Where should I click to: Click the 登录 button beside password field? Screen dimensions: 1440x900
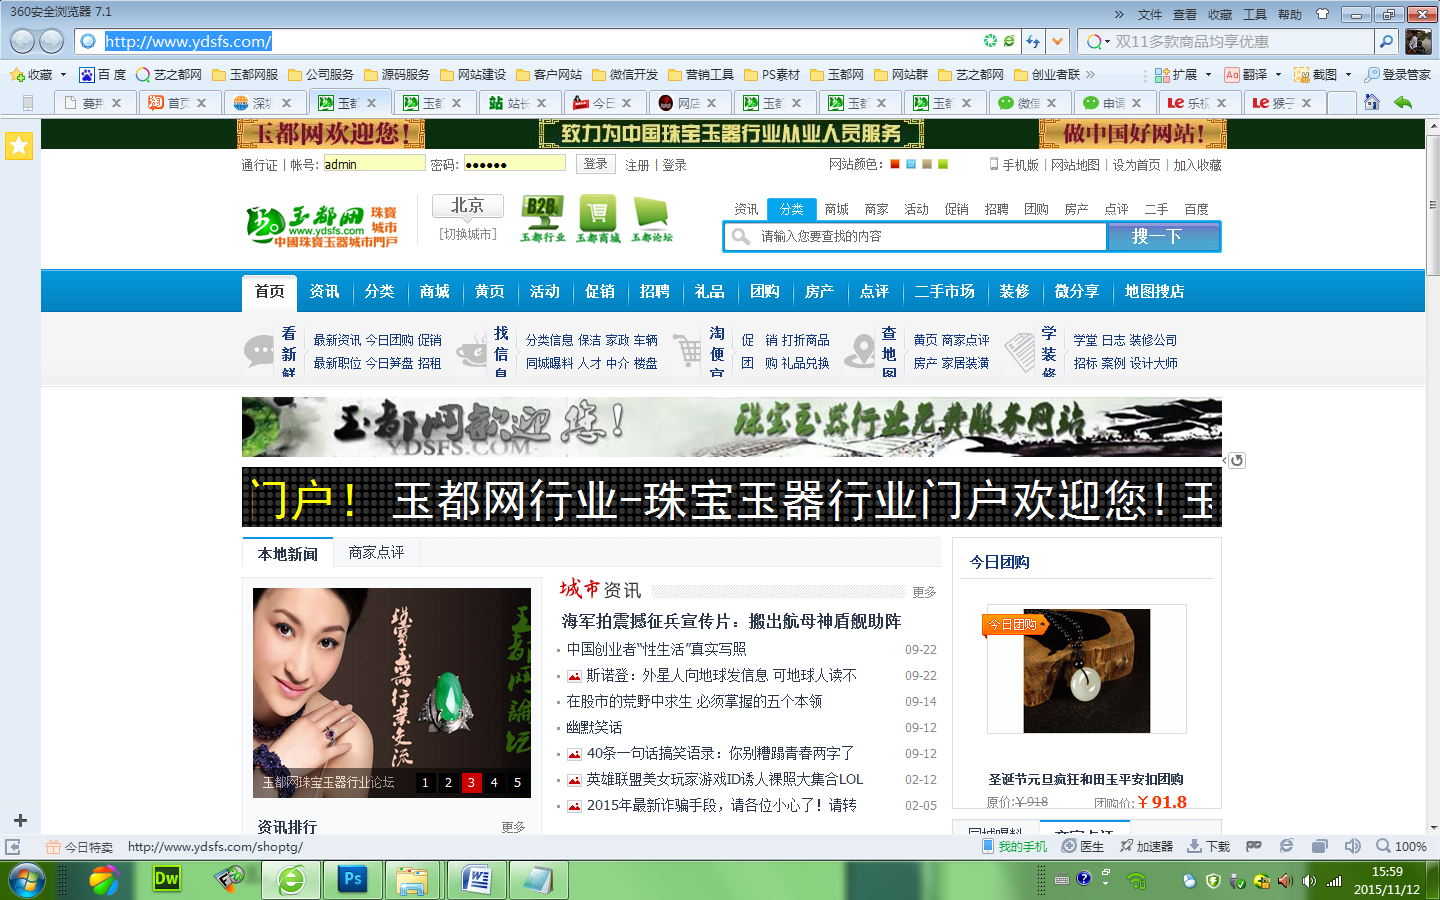[x=595, y=164]
